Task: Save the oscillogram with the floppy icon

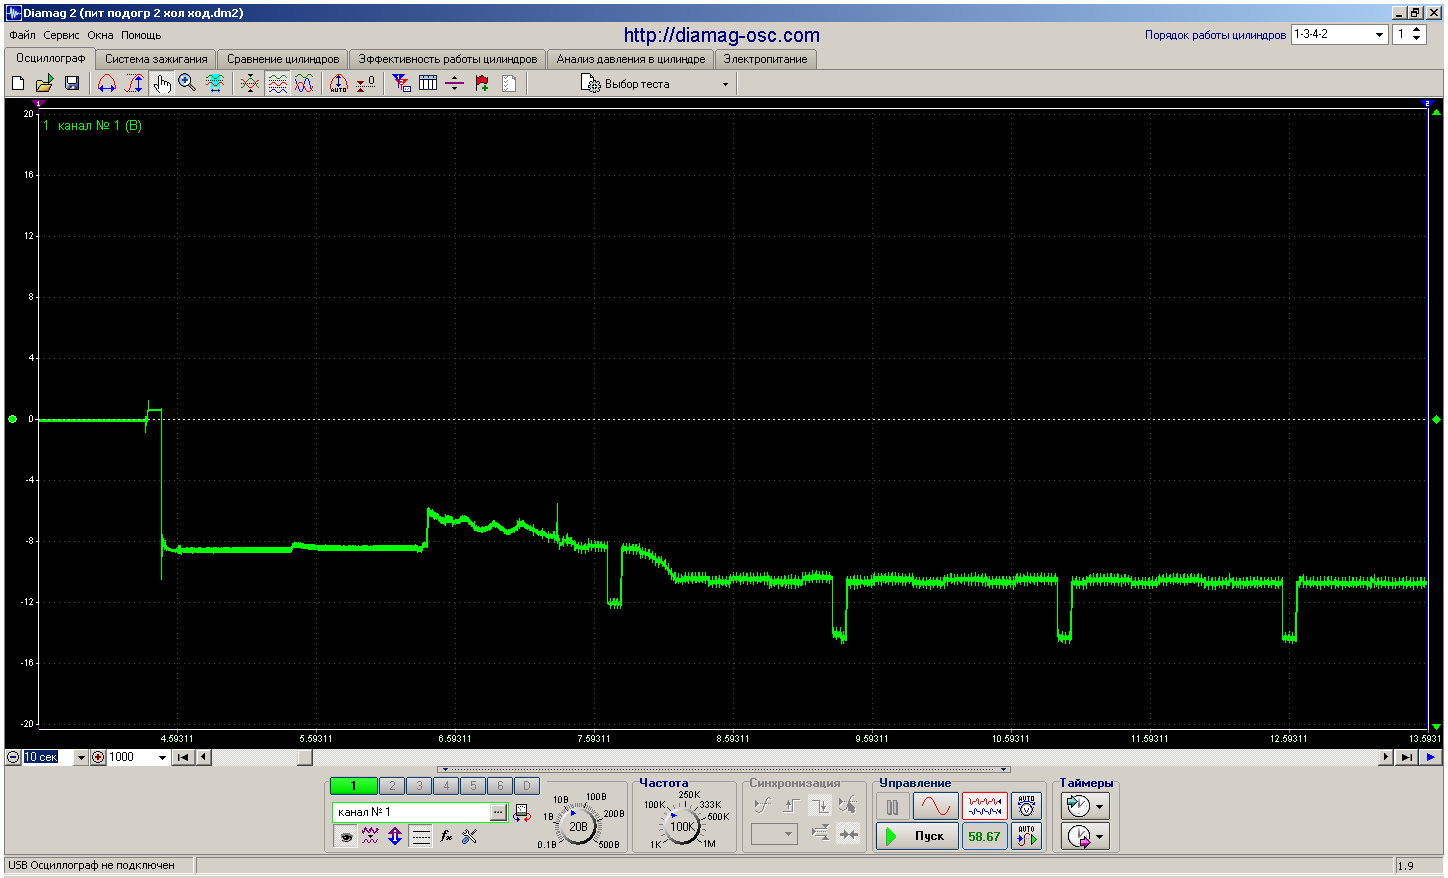Action: (72, 84)
